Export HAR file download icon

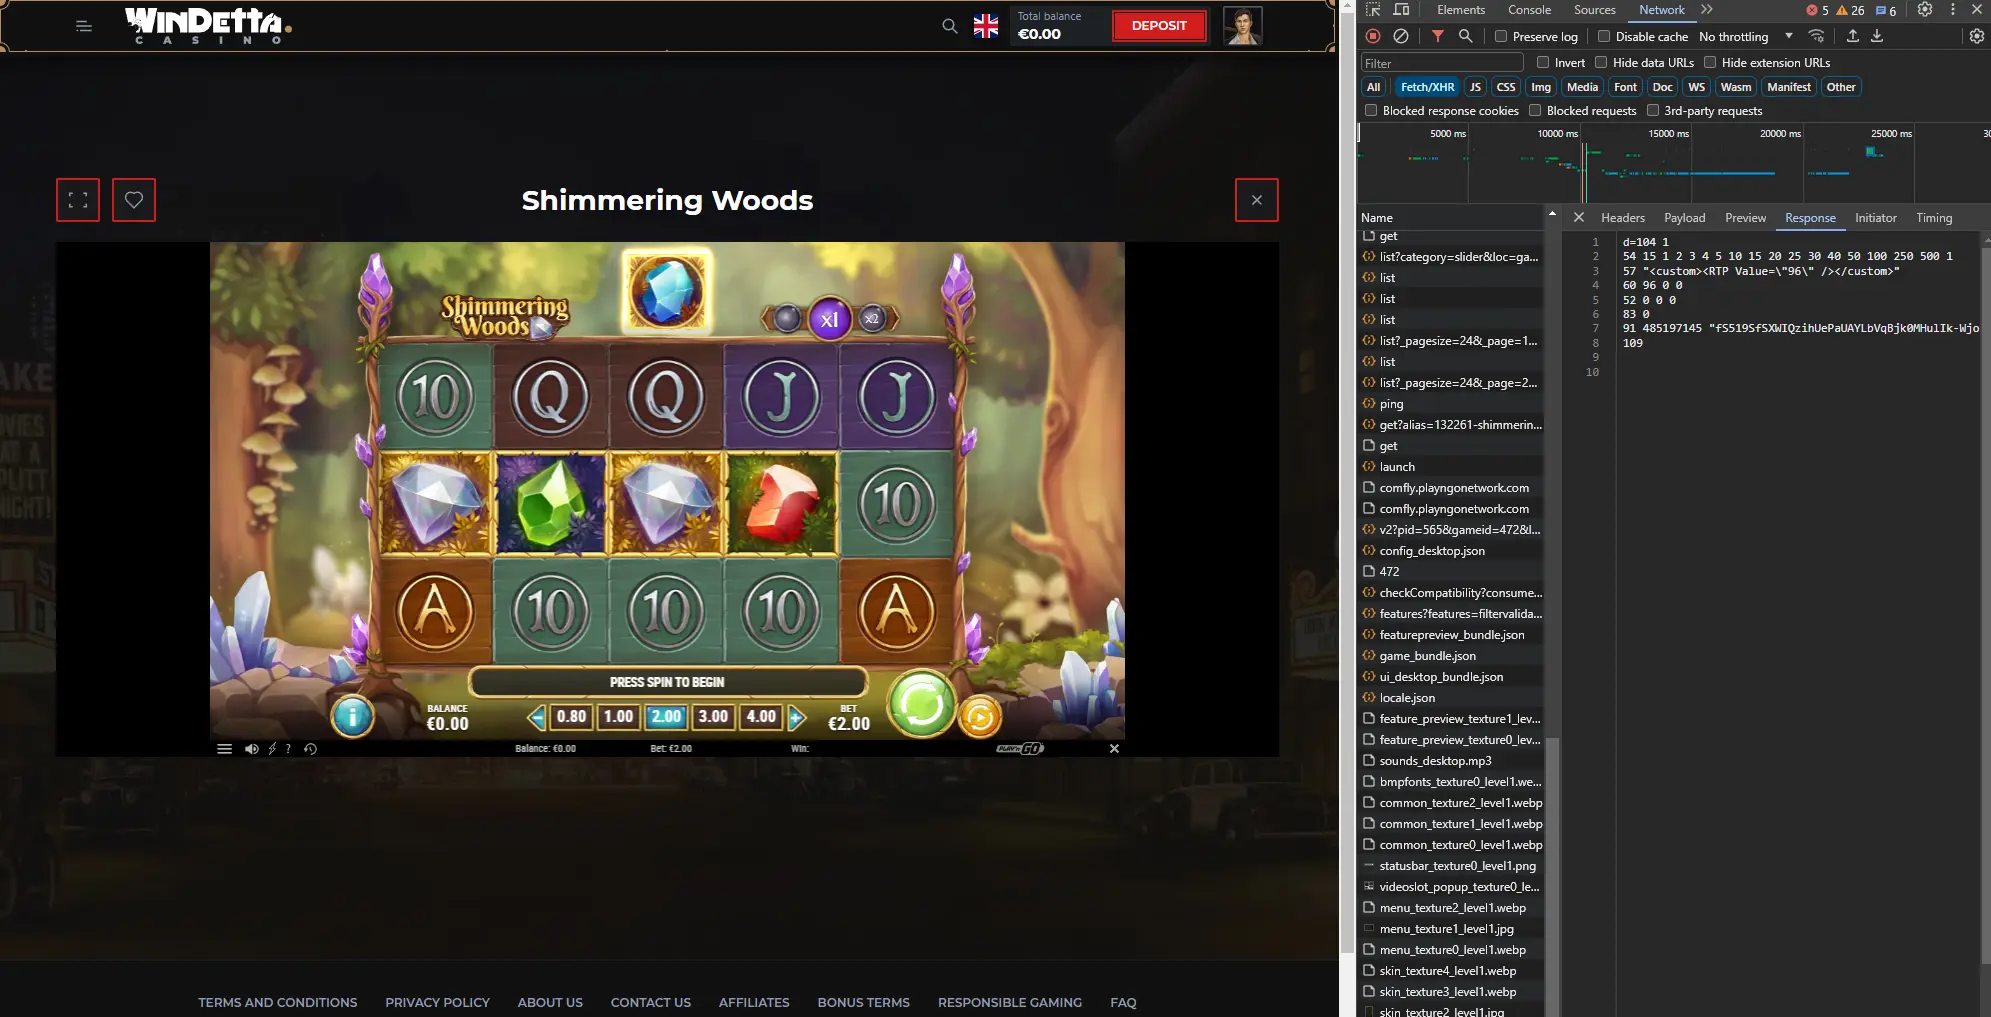(x=1877, y=36)
